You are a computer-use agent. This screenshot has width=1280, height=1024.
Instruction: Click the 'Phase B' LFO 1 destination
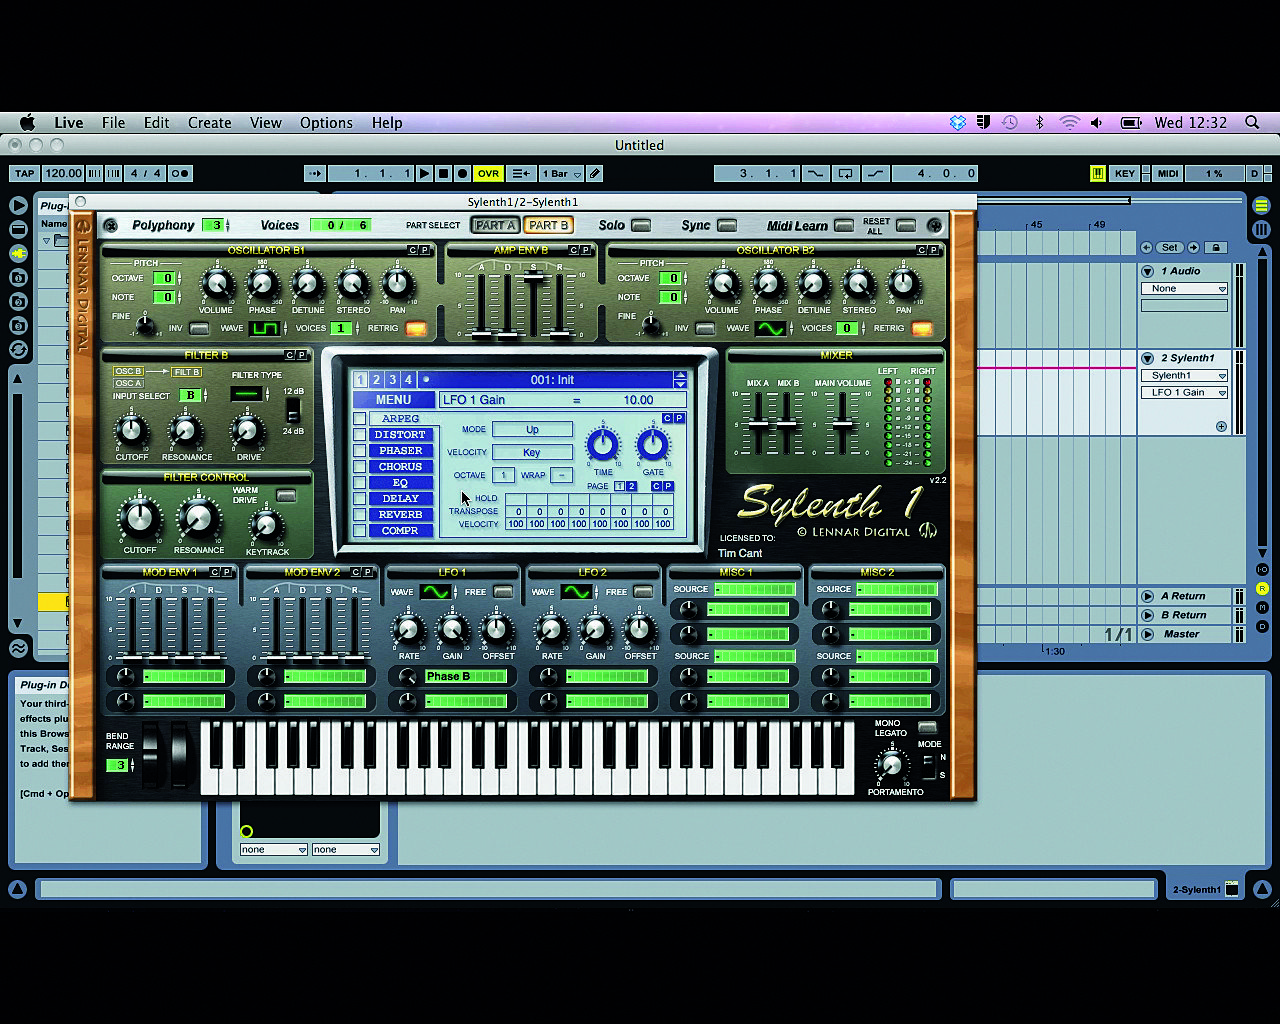466,676
